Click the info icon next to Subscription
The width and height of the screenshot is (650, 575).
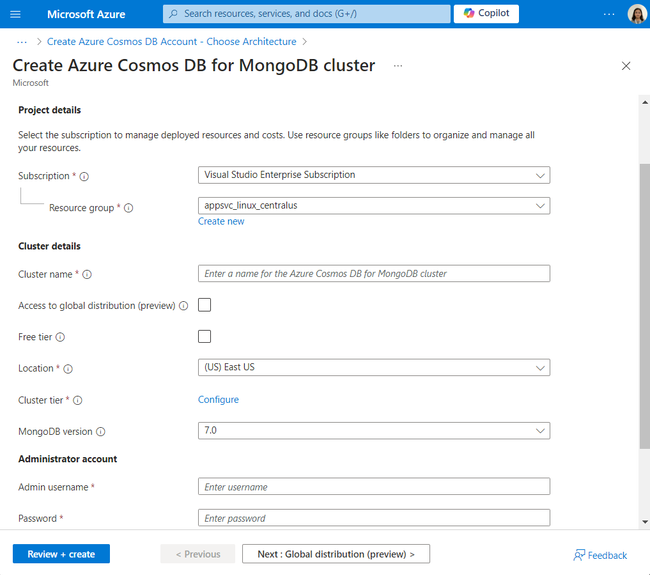point(84,176)
